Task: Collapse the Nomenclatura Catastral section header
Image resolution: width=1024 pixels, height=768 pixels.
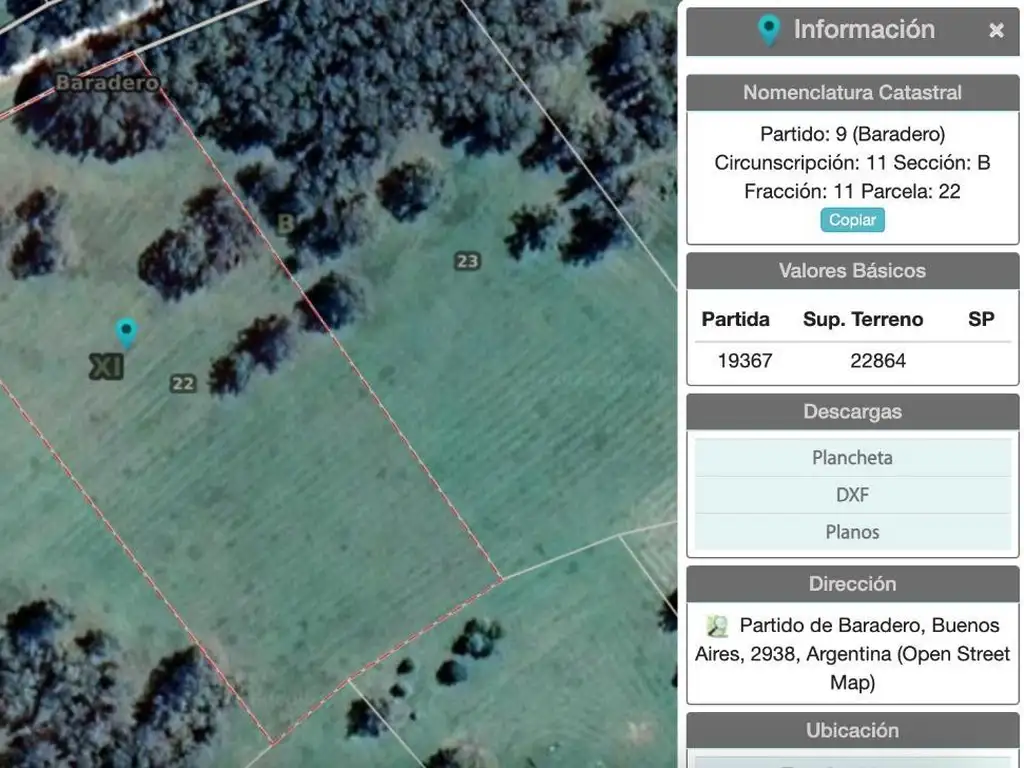Action: (x=852, y=93)
